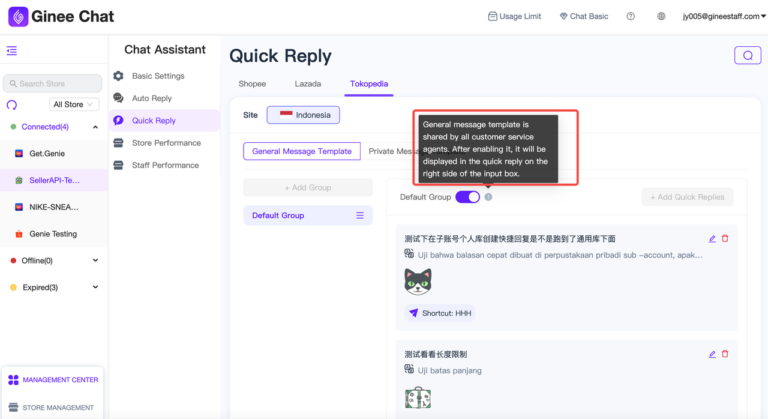Open the All Store dropdown
The image size is (768, 419).
(x=75, y=104)
